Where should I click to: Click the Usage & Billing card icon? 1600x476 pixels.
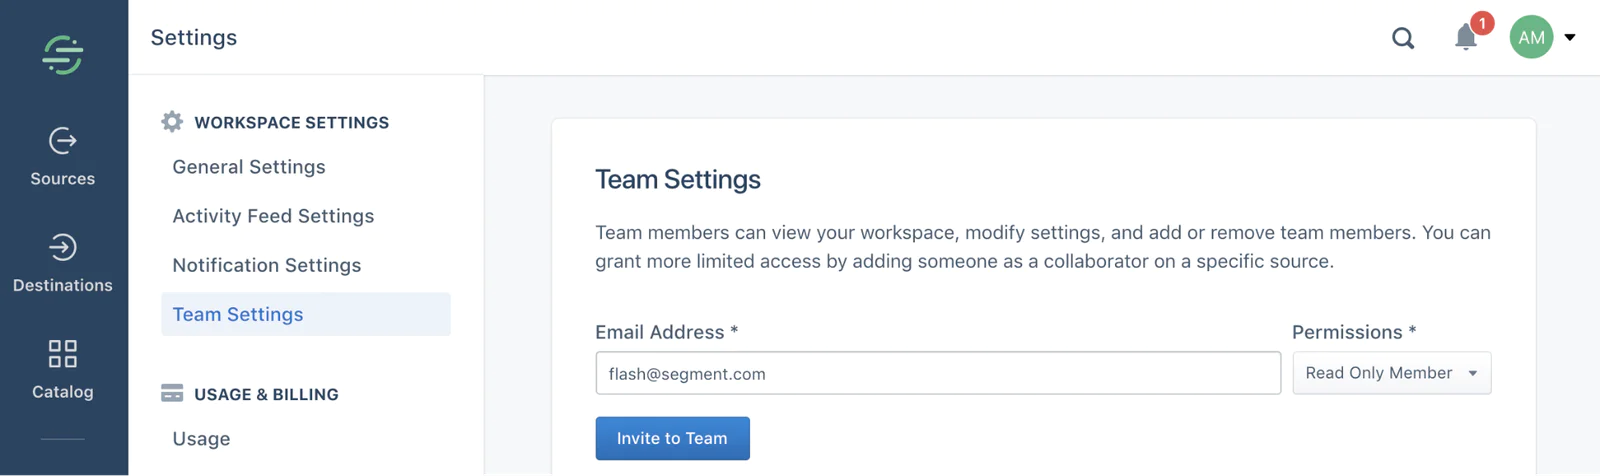coord(172,393)
